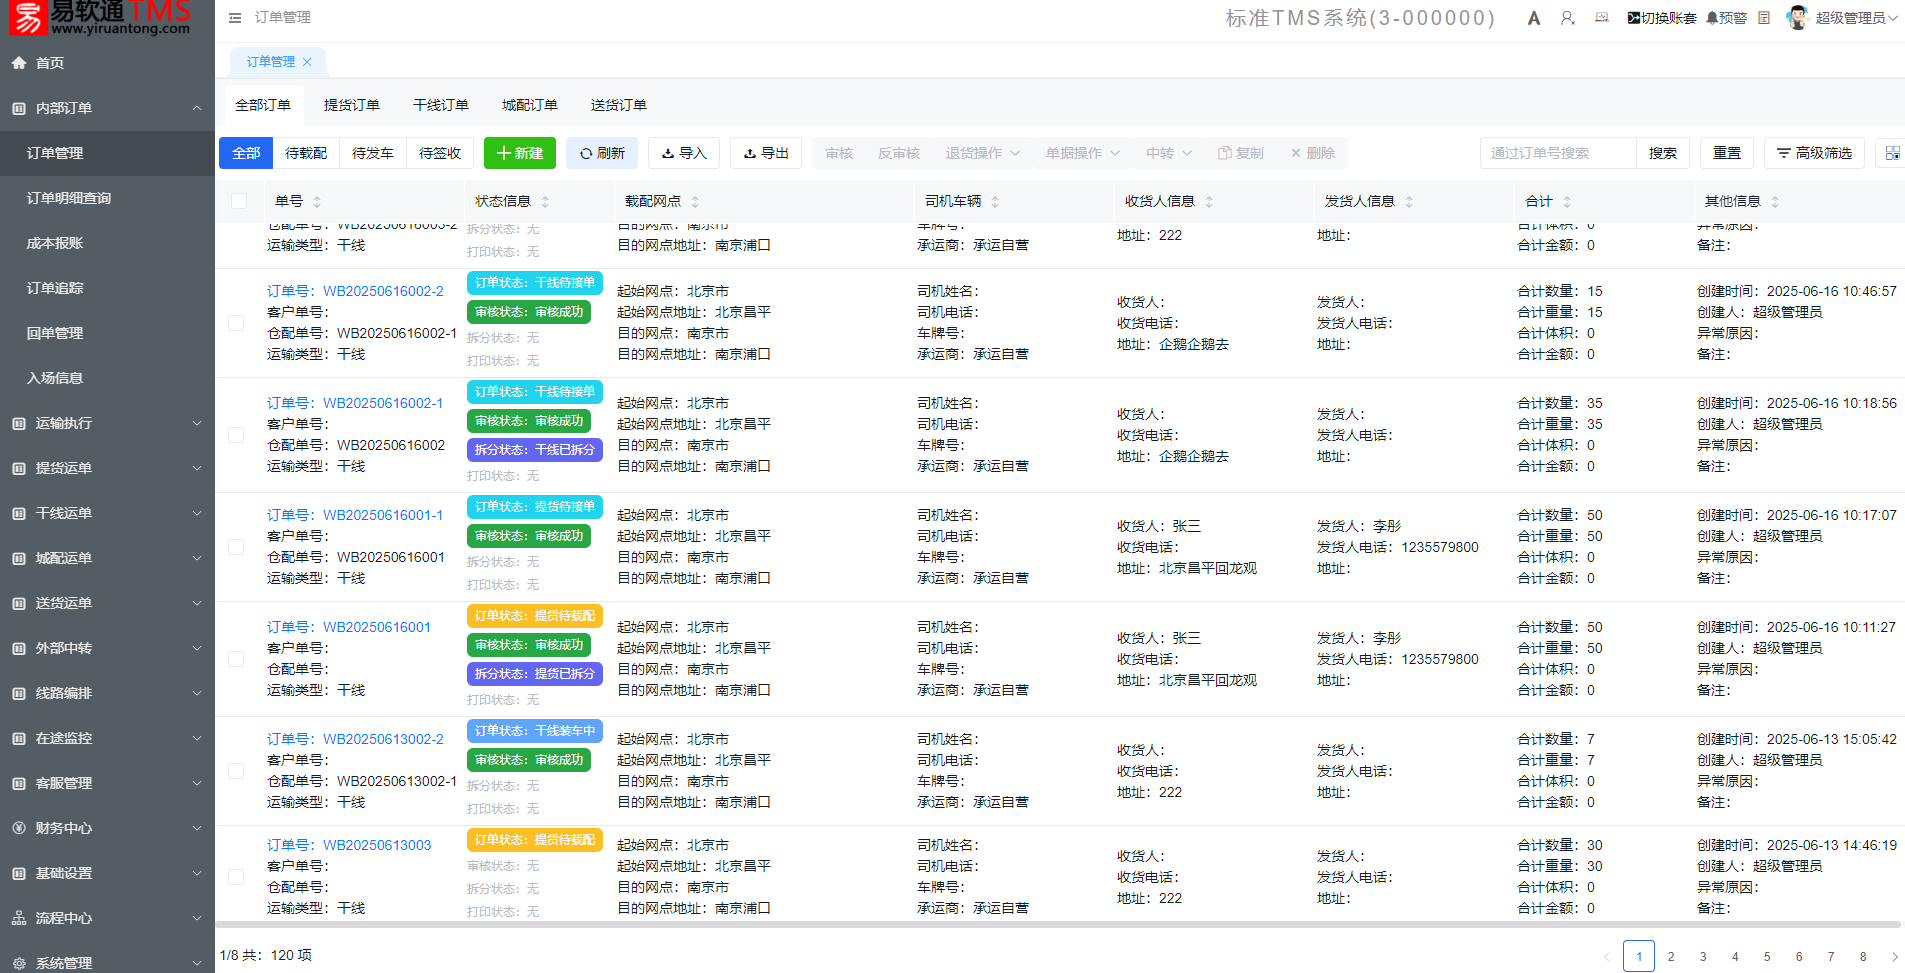Open the user profile icon in header
1905x973 pixels.
coord(1567,18)
